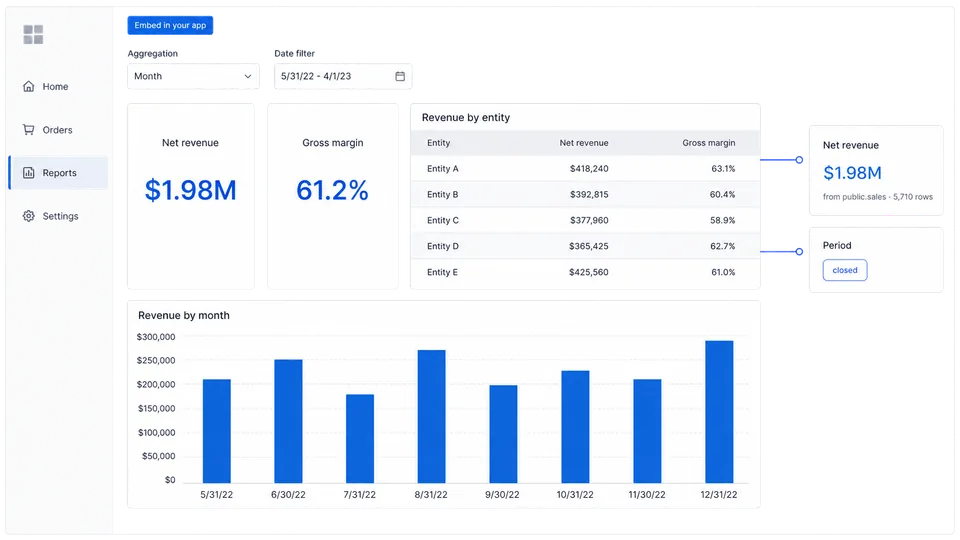960x540 pixels.
Task: Select the Entity C row label
Action: 443,220
